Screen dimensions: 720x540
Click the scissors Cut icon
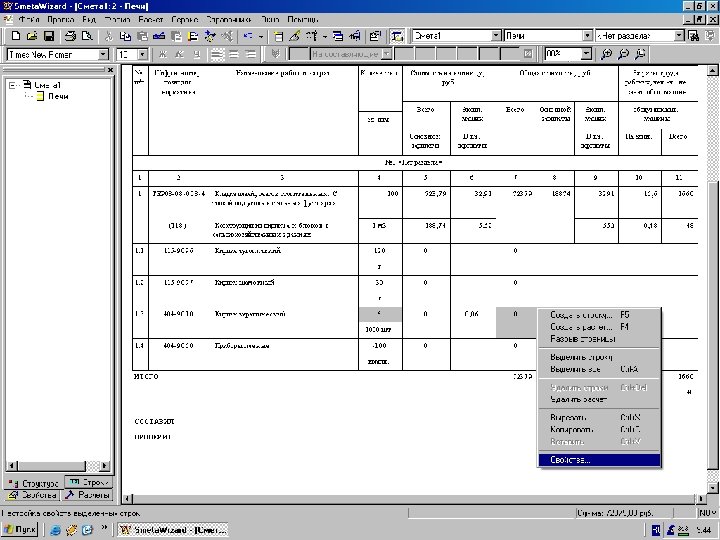coord(108,36)
